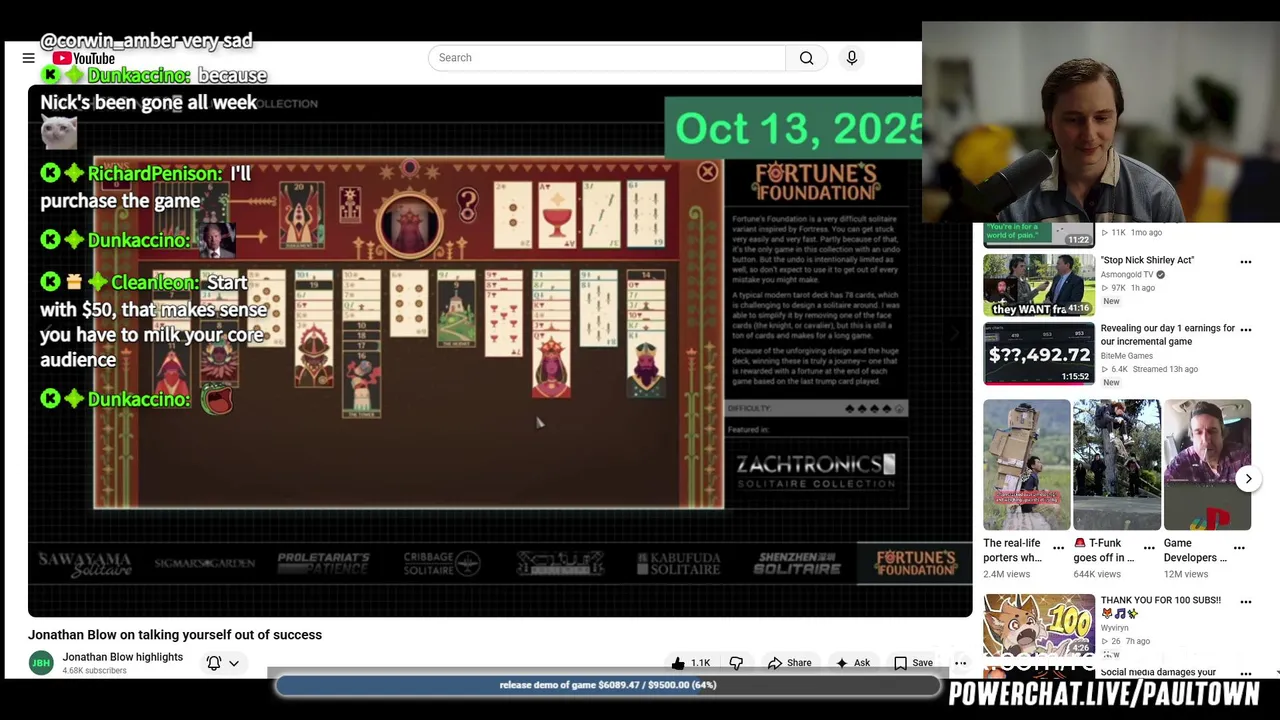
Task: Click the release demo donation goal bar
Action: 608,685
